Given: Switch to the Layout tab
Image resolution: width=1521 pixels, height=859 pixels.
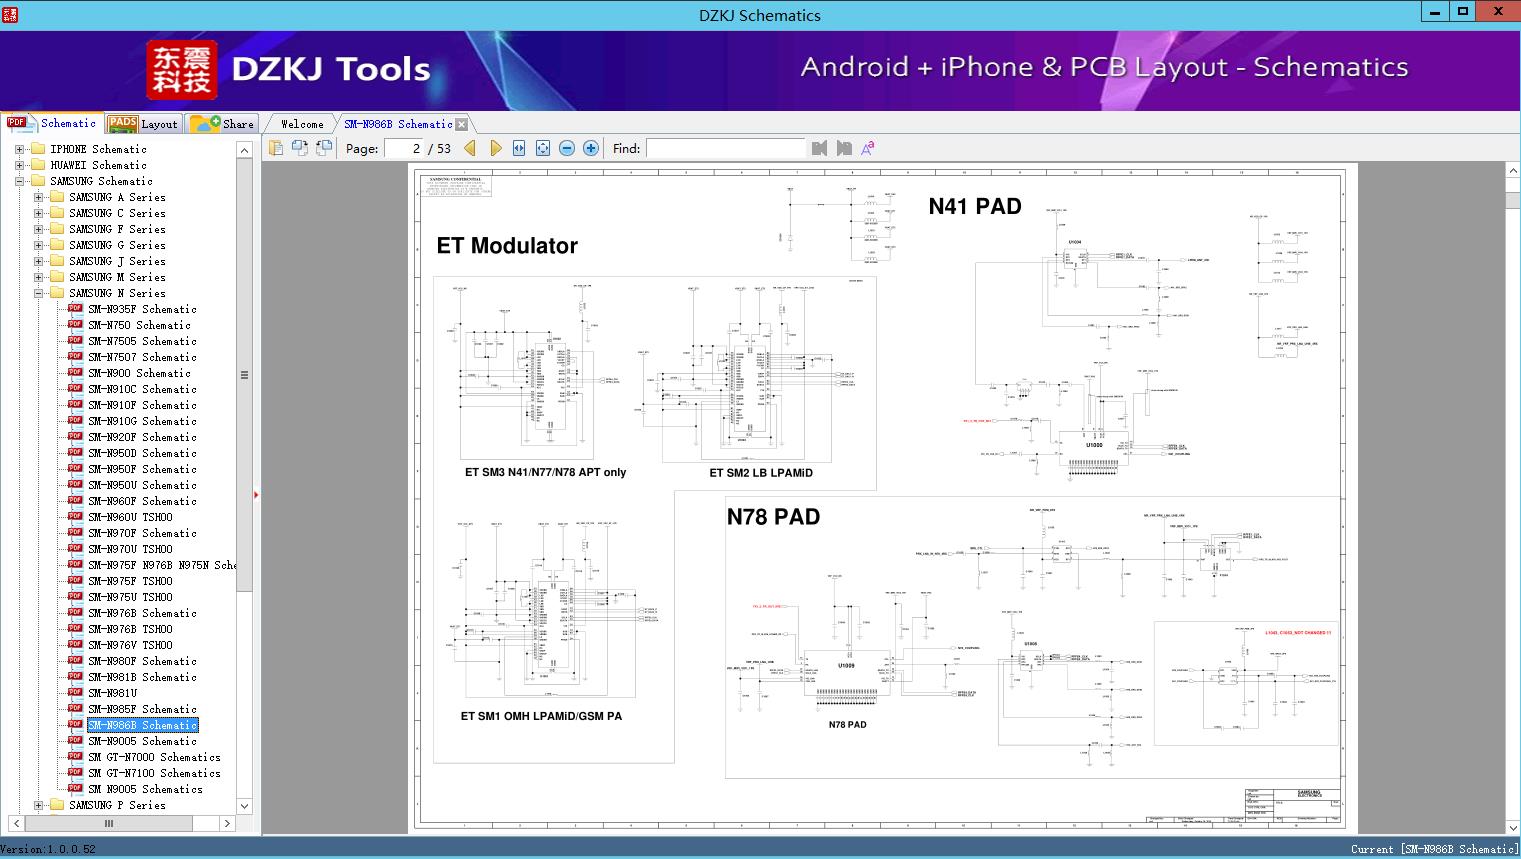Looking at the screenshot, I should (144, 124).
